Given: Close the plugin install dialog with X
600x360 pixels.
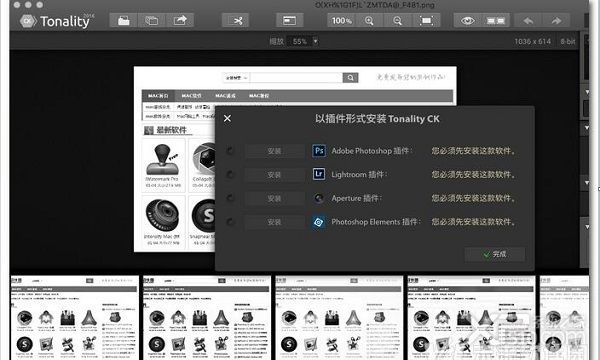Looking at the screenshot, I should point(227,118).
